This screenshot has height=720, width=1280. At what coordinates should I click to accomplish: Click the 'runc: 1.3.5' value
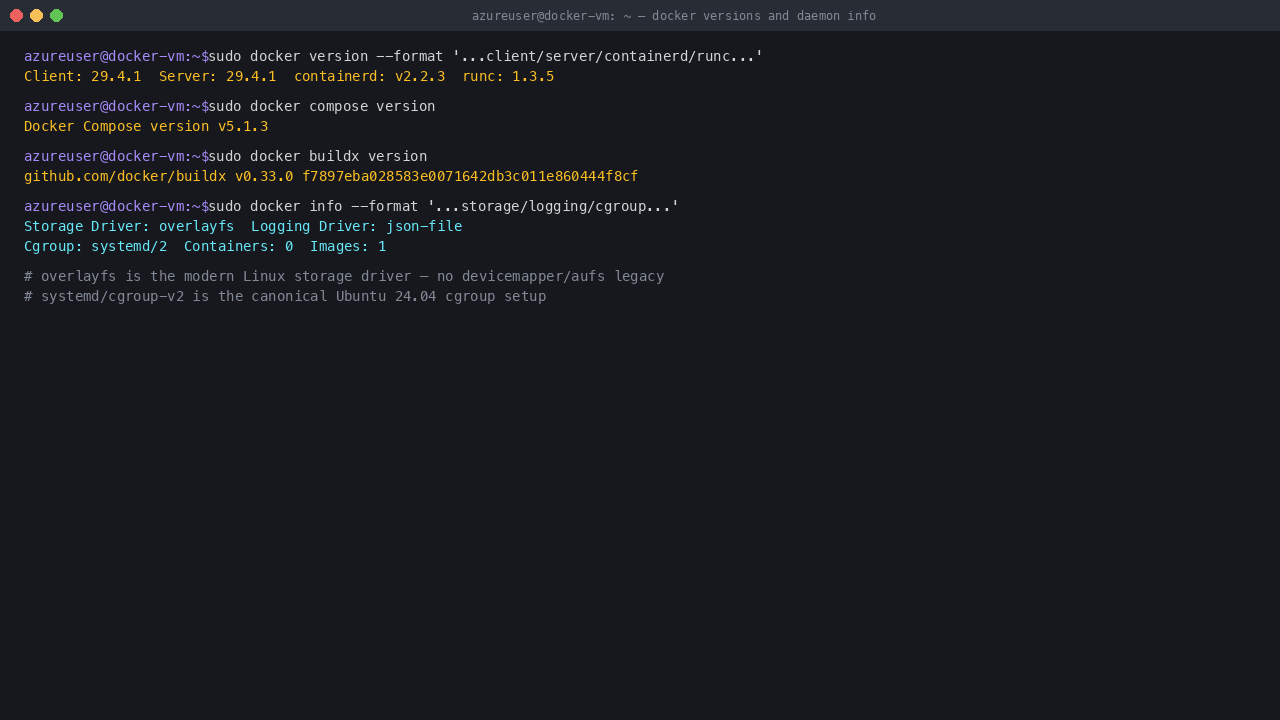click(508, 76)
